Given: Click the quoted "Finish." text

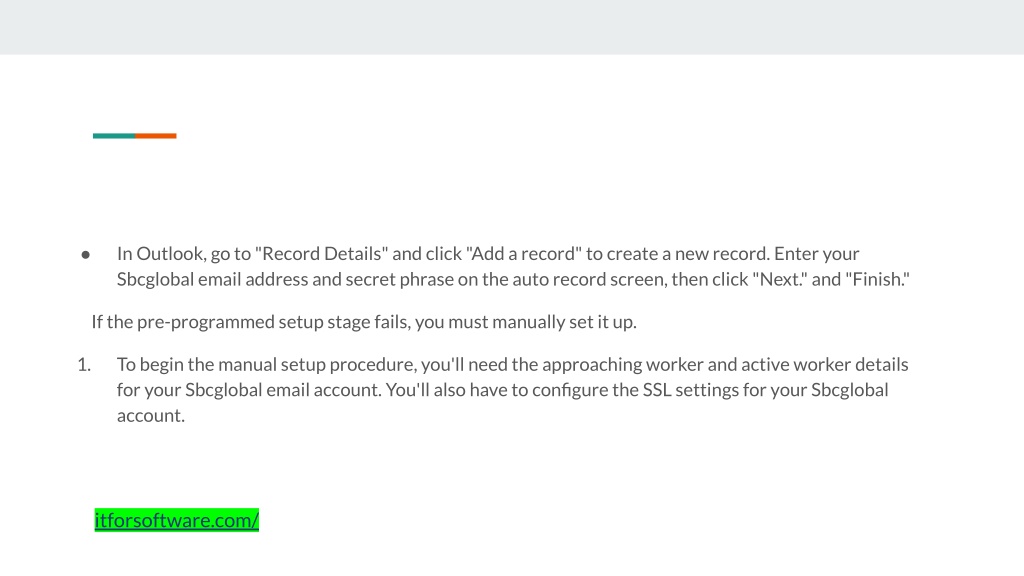Looking at the screenshot, I should [877, 280].
